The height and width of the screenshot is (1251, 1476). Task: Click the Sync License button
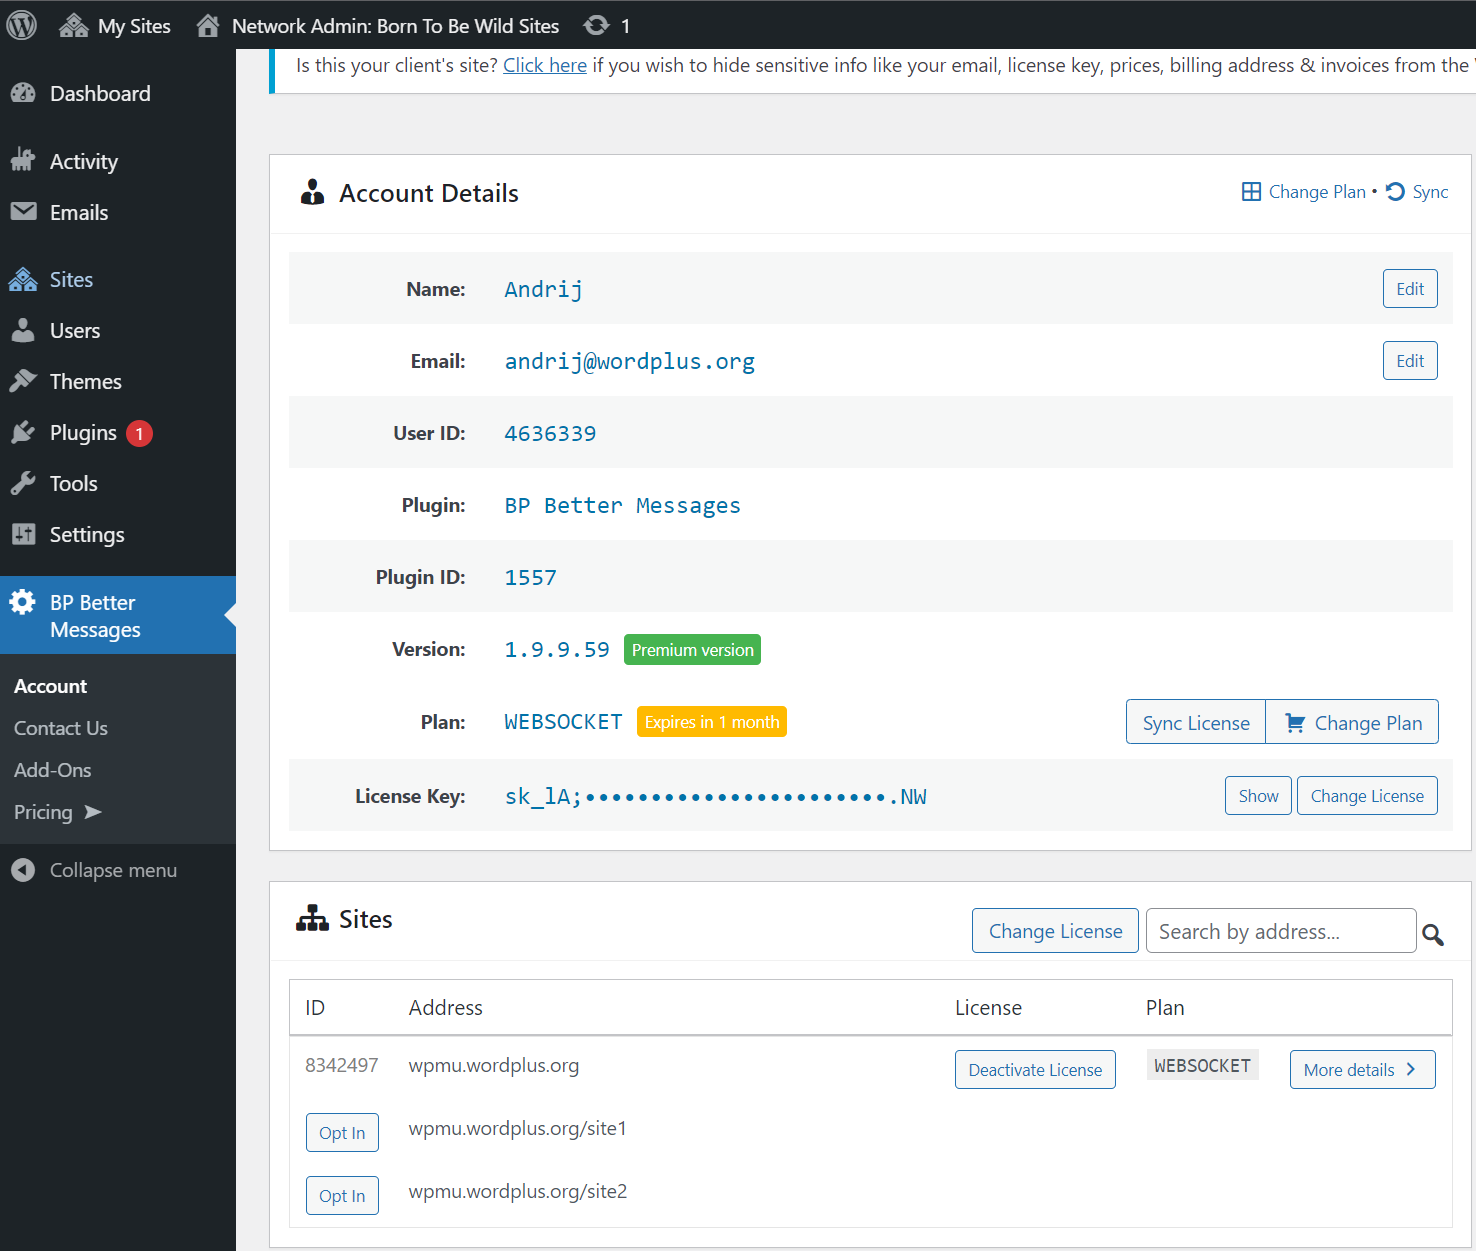click(x=1196, y=722)
